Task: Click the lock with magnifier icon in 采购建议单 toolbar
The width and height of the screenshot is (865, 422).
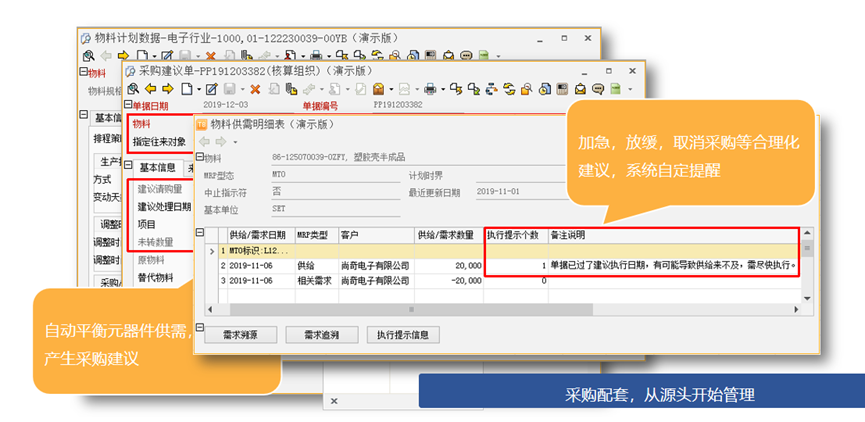Action: click(x=527, y=89)
